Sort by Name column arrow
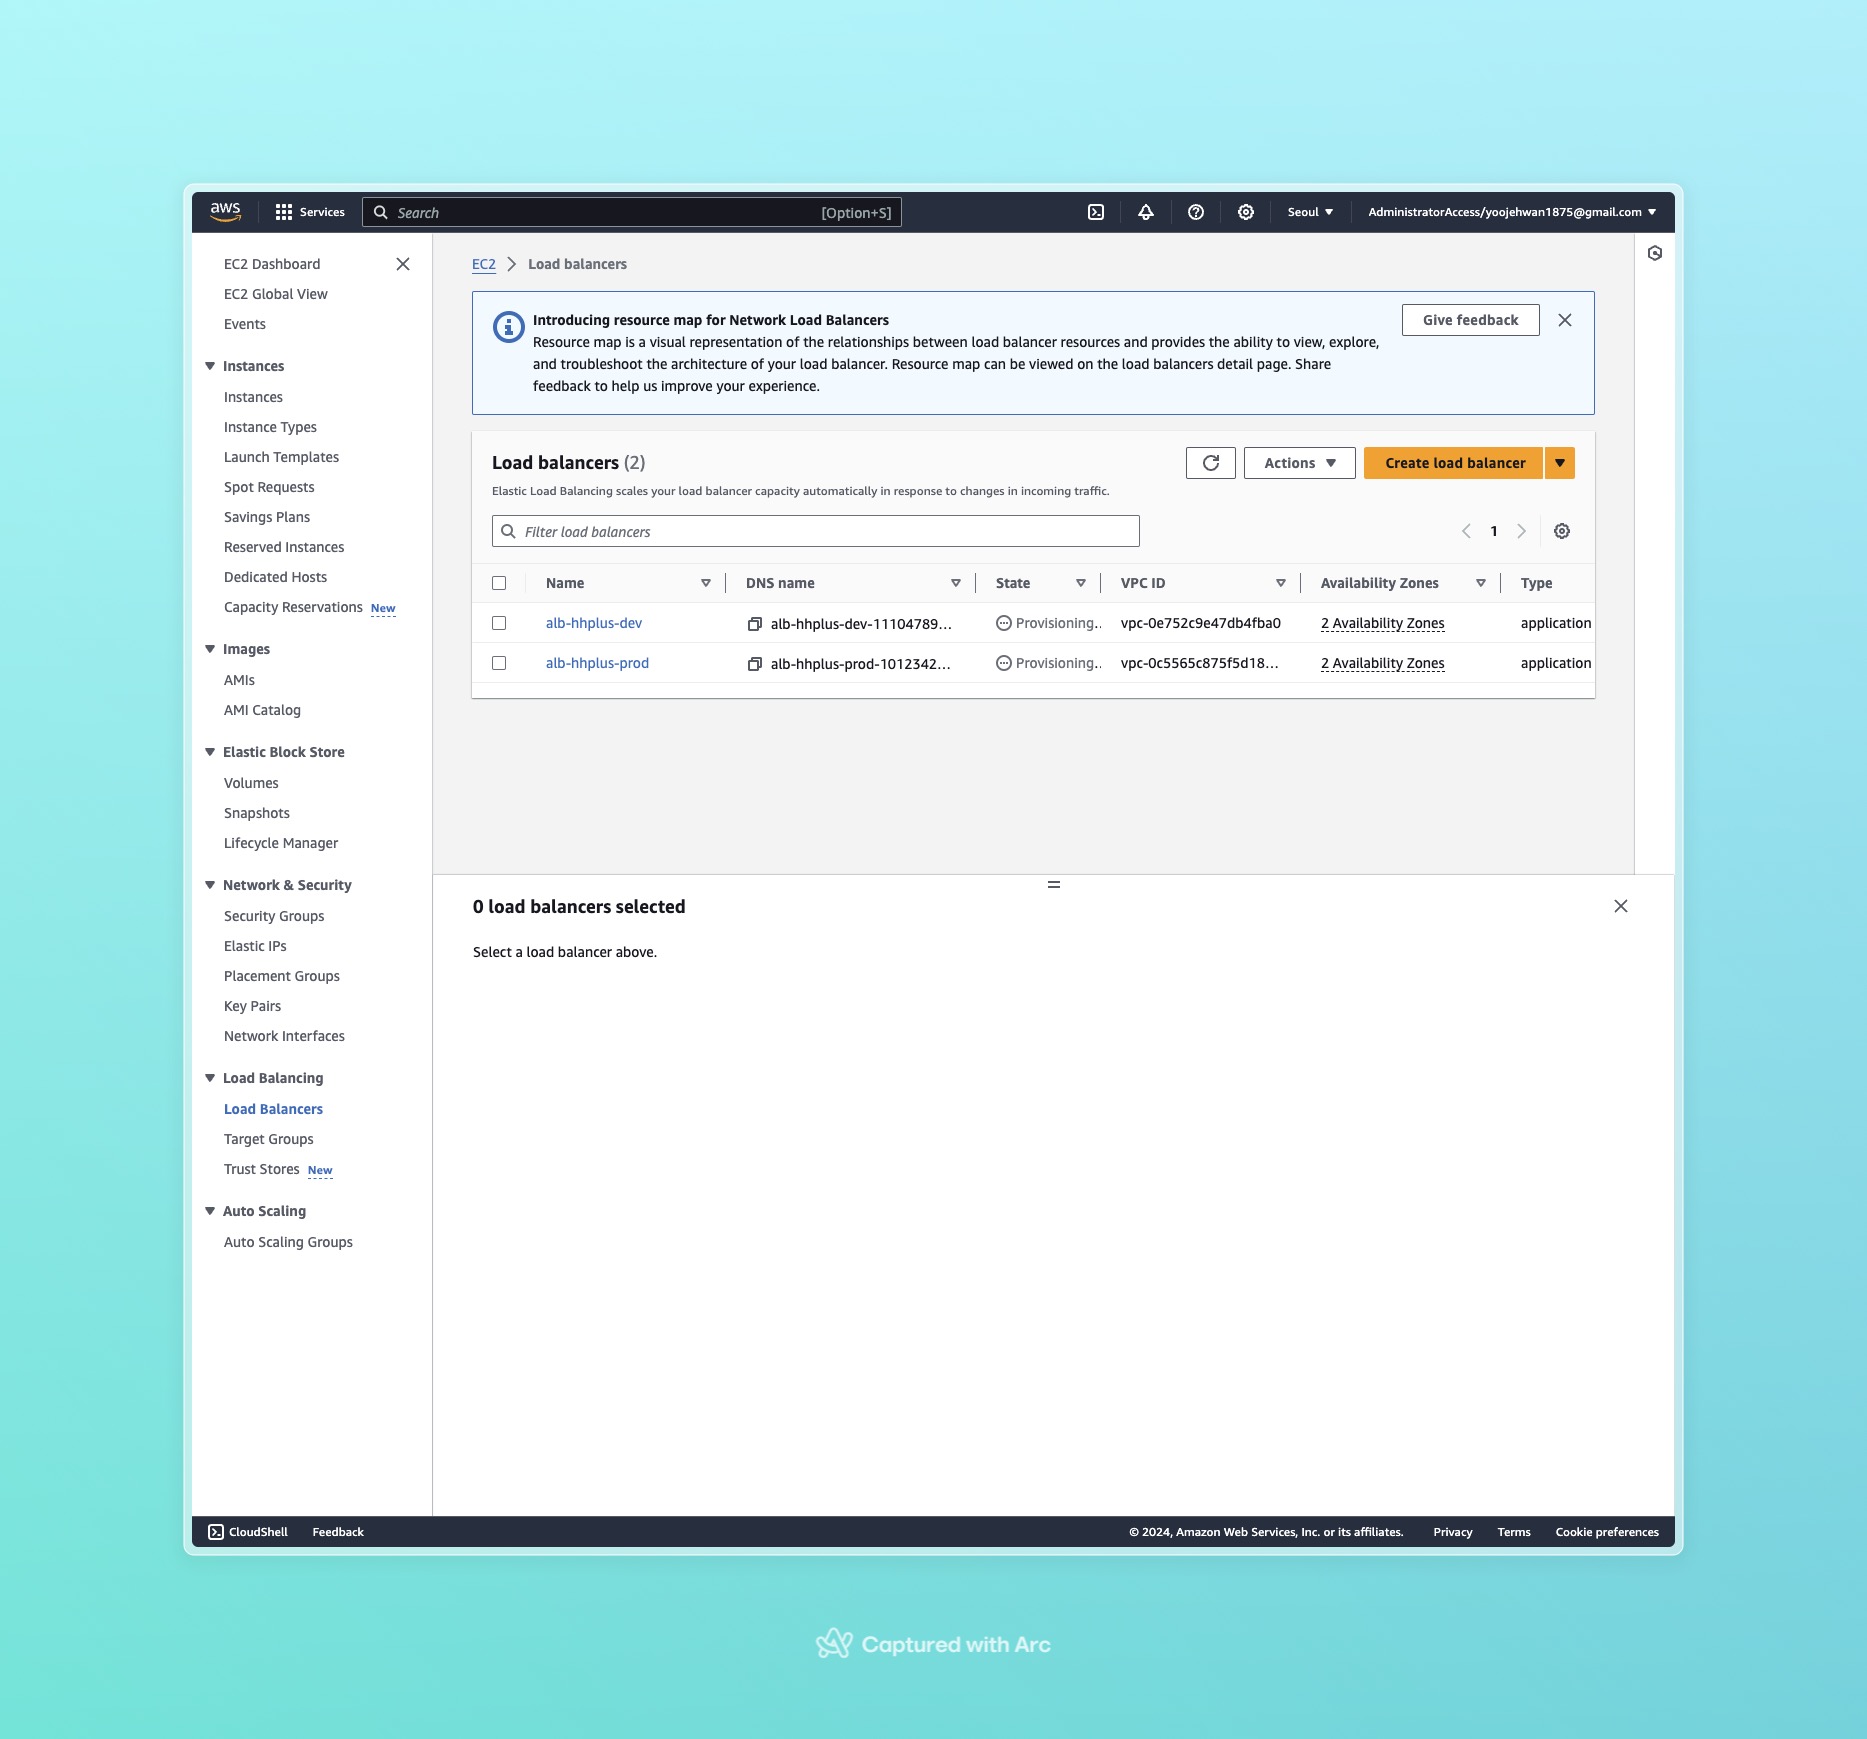The width and height of the screenshot is (1867, 1739). tap(706, 583)
